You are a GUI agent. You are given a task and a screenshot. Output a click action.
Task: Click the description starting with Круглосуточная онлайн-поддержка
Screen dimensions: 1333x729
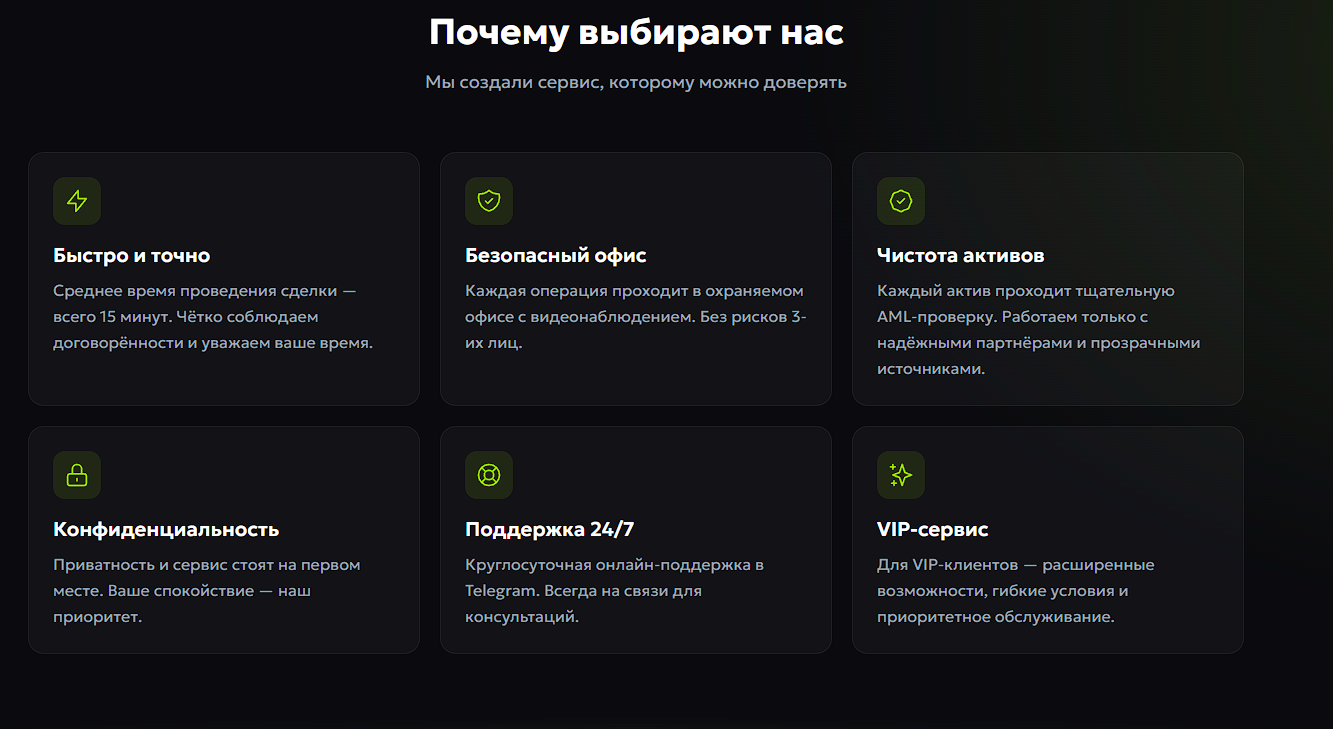615,590
